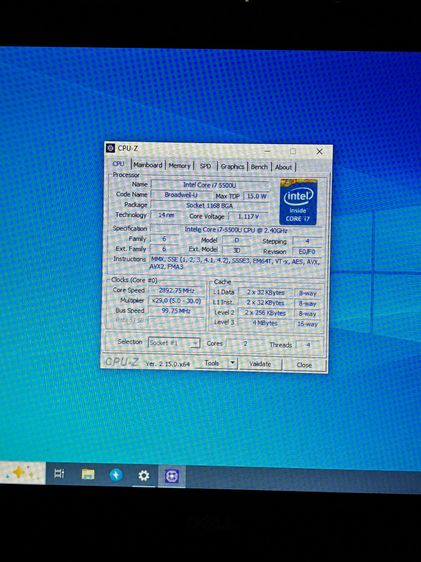Click the Core Speed value 2892.75 MHz
This screenshot has width=421, height=562.
tap(176, 290)
